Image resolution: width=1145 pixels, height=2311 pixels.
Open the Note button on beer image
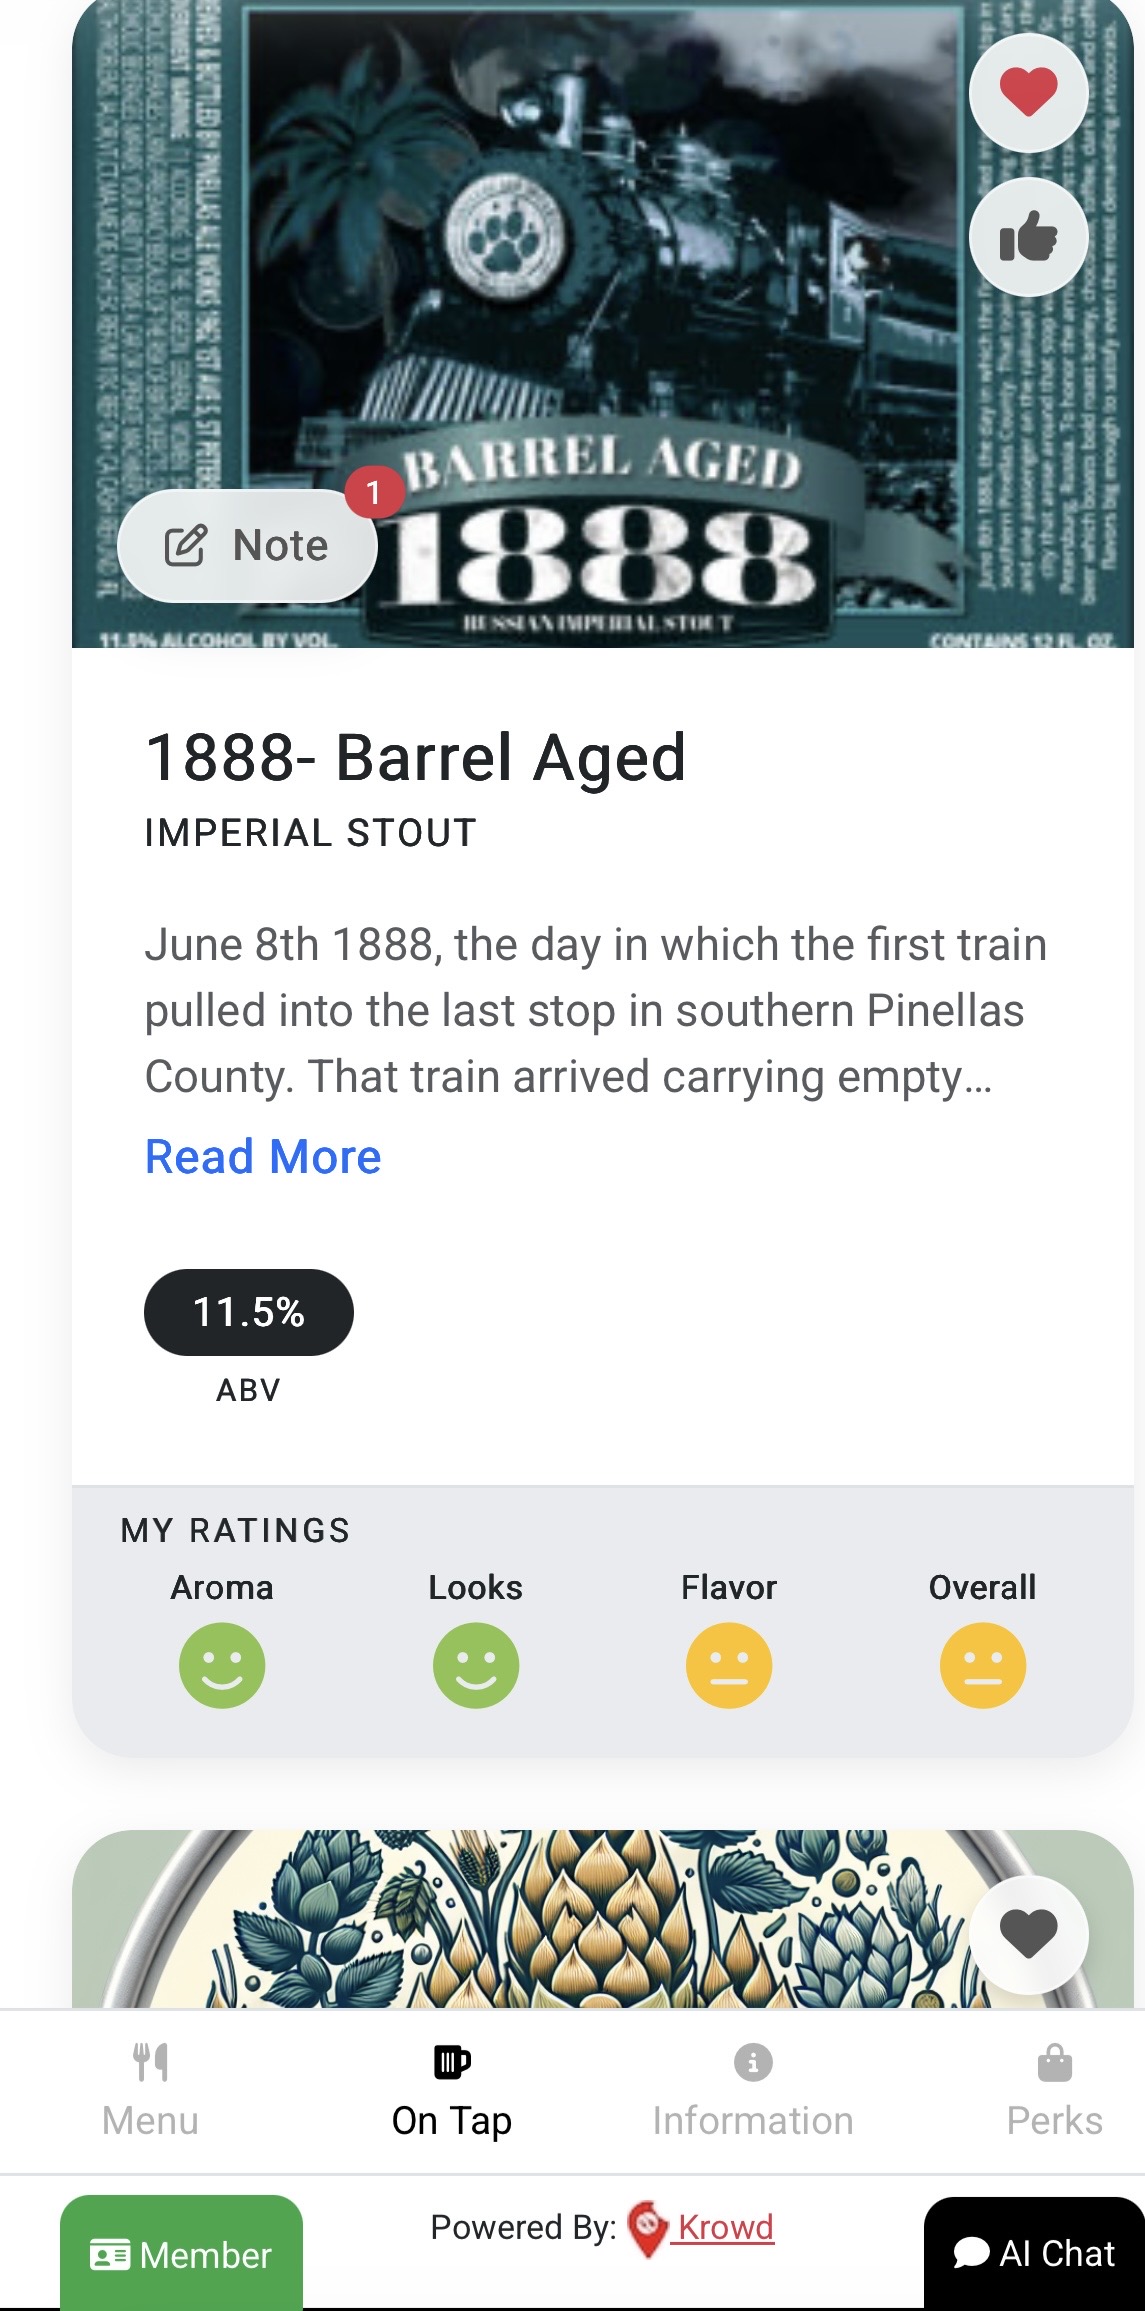coord(246,546)
